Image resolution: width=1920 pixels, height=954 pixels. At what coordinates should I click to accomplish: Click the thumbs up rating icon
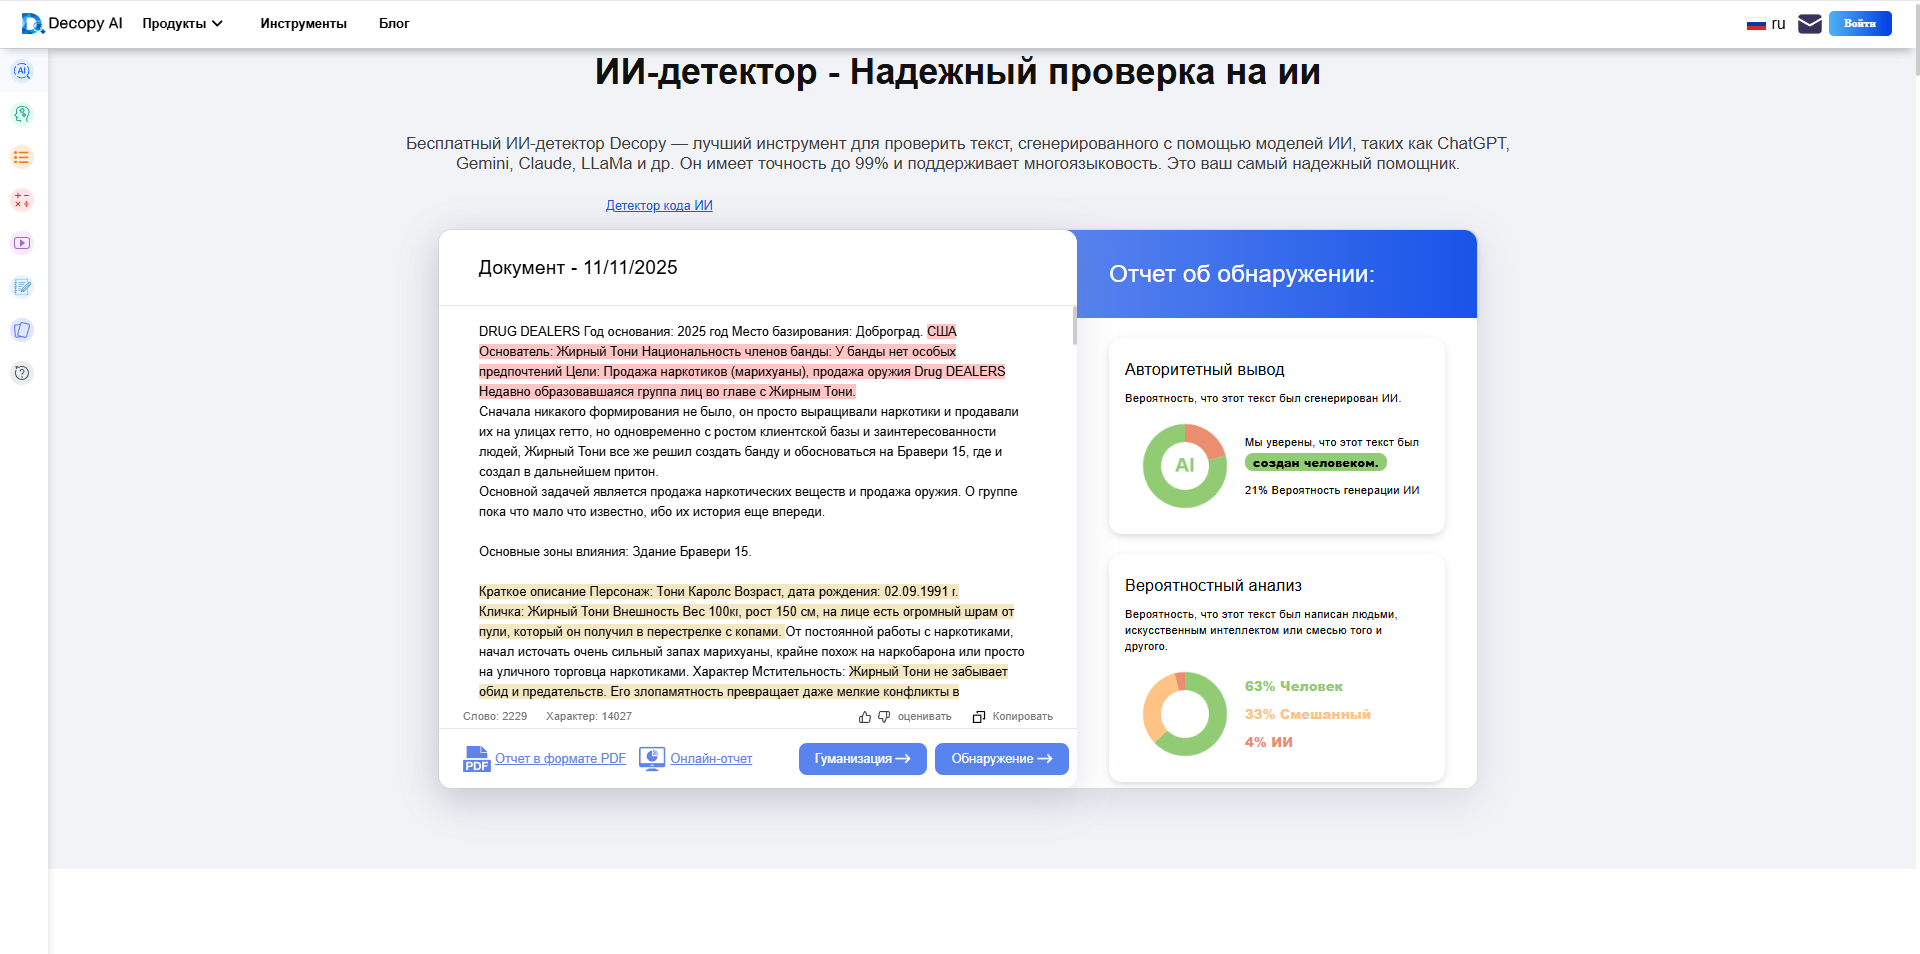click(x=865, y=717)
